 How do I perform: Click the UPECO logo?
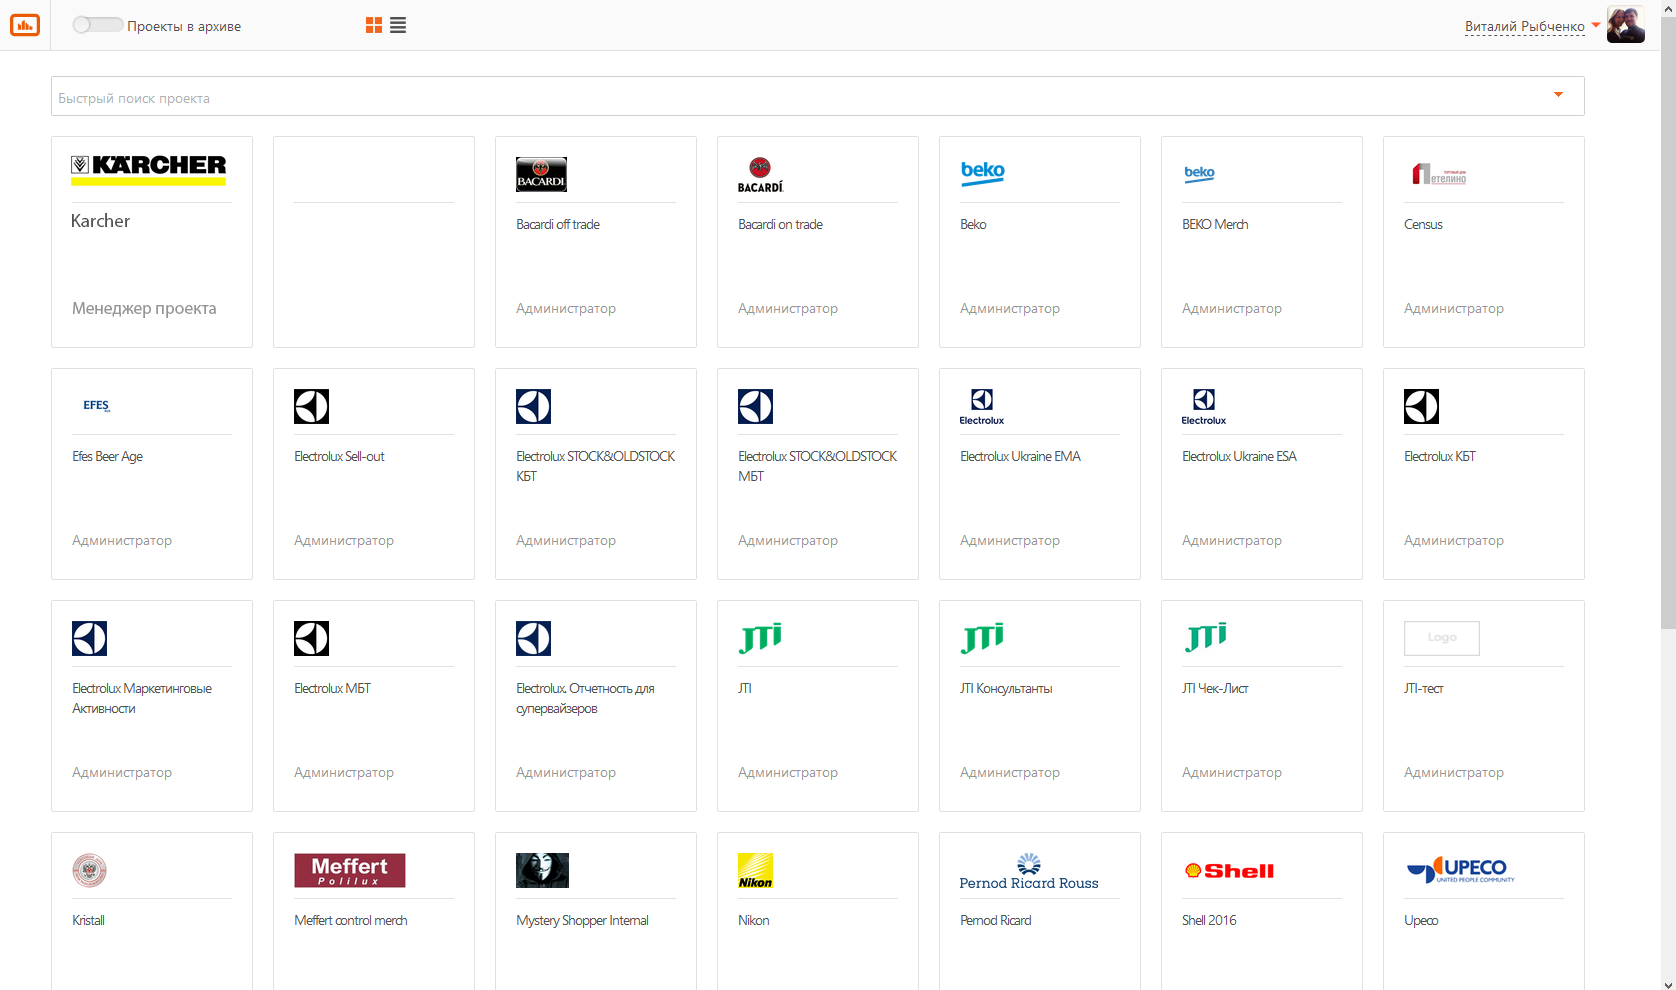point(1460,870)
